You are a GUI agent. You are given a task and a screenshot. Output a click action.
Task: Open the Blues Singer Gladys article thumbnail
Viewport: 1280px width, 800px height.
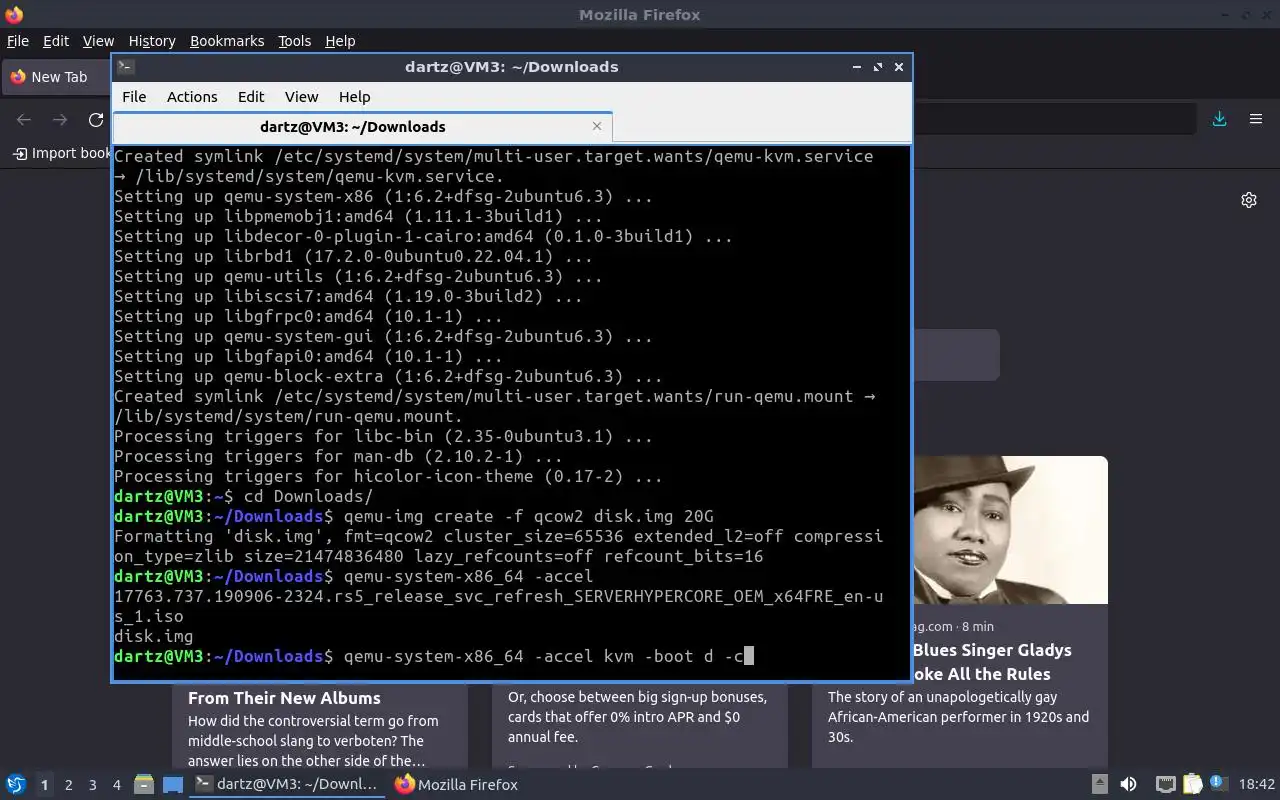click(1010, 530)
